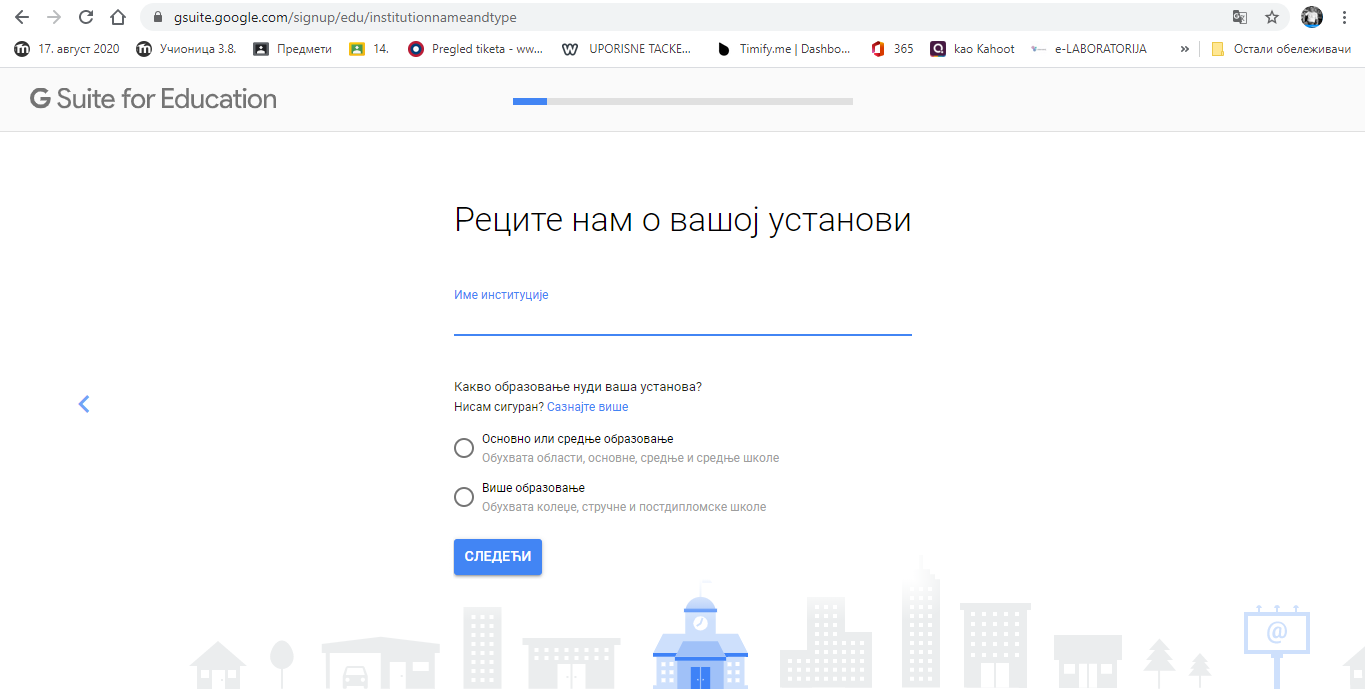This screenshot has height=689, width=1365.
Task: Open the 365 Office bookmark
Action: (x=892, y=48)
